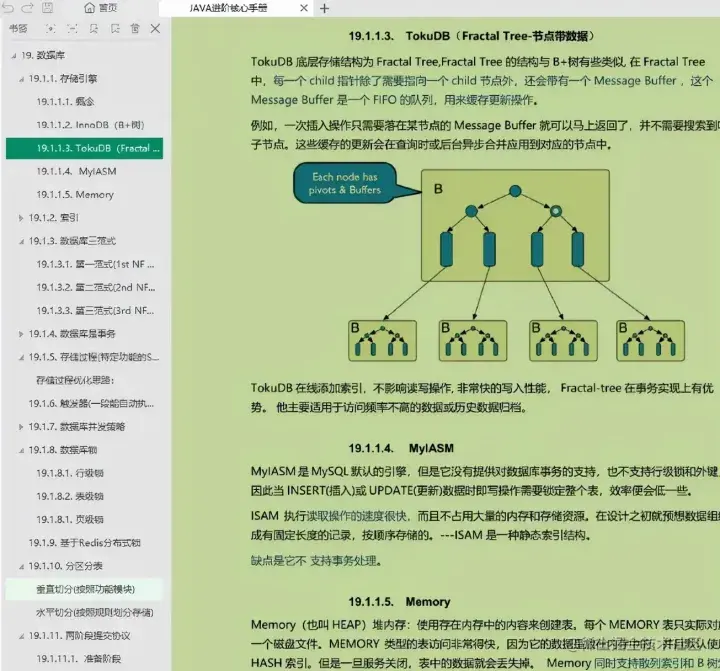Screen dimensions: 720x671
Task: Open bookmark 19.1.6. 触发器
Action: click(91, 404)
